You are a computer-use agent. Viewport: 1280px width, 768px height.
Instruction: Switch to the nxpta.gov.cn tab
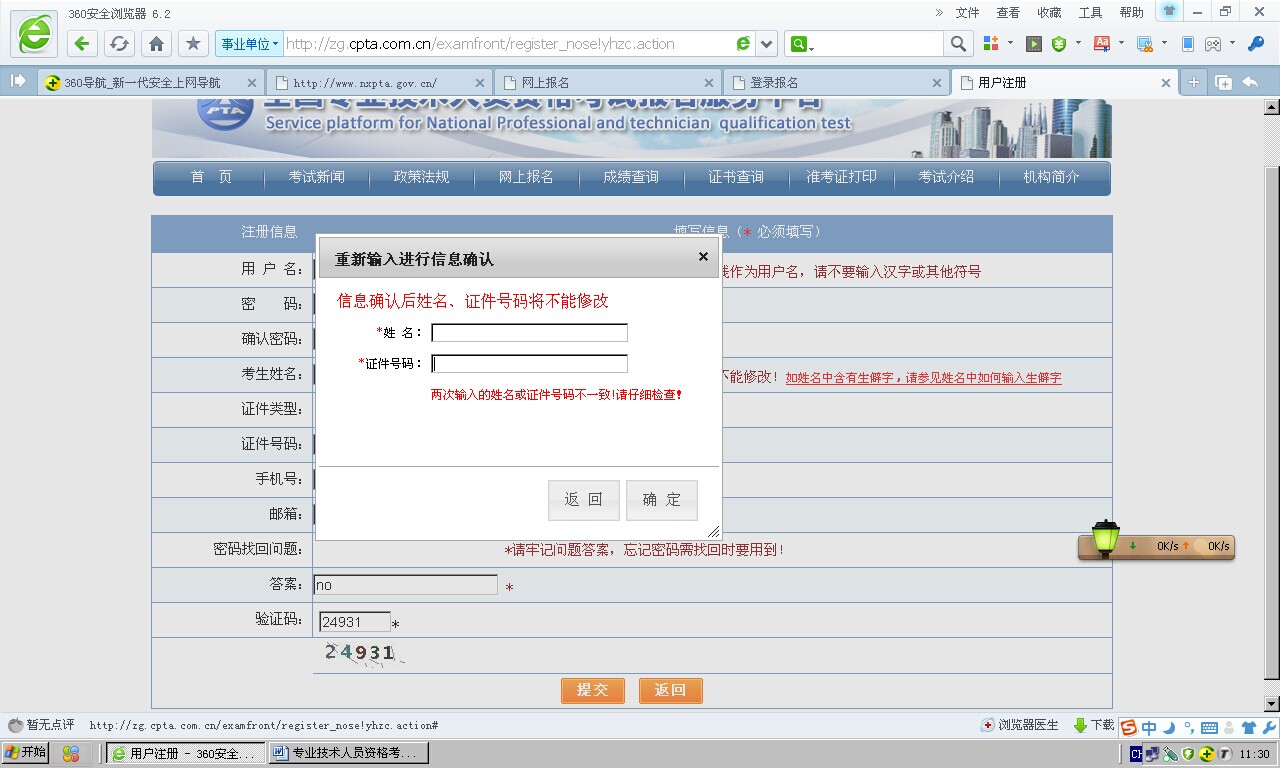click(x=379, y=83)
